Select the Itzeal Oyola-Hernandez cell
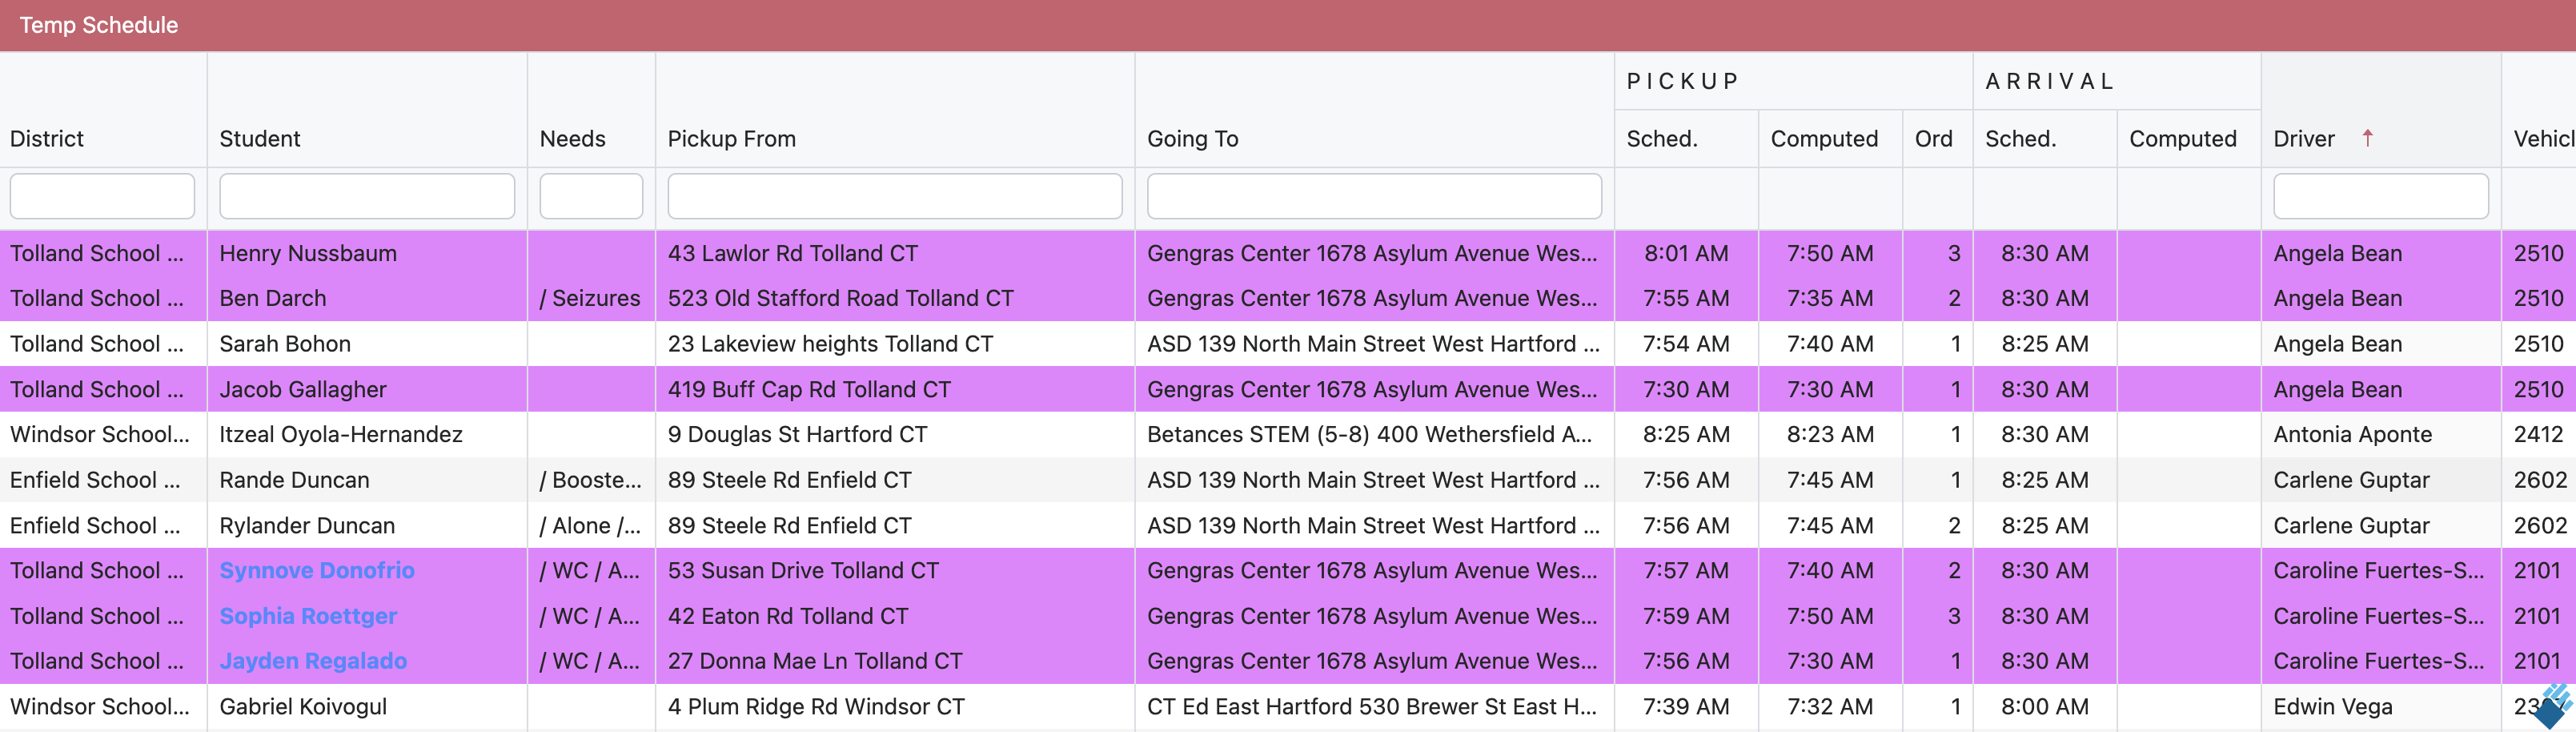2576x732 pixels. tap(367, 434)
